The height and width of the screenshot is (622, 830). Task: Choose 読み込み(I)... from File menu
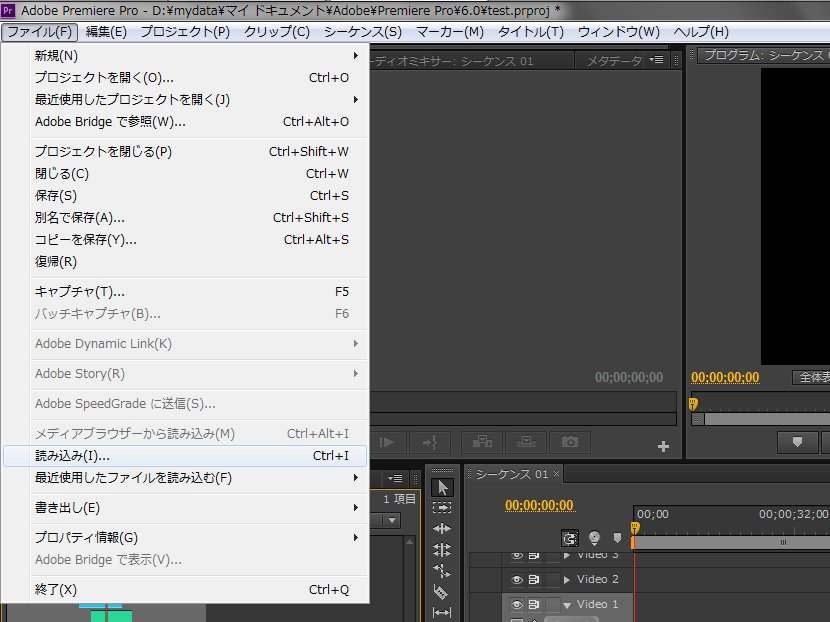pyautogui.click(x=186, y=456)
